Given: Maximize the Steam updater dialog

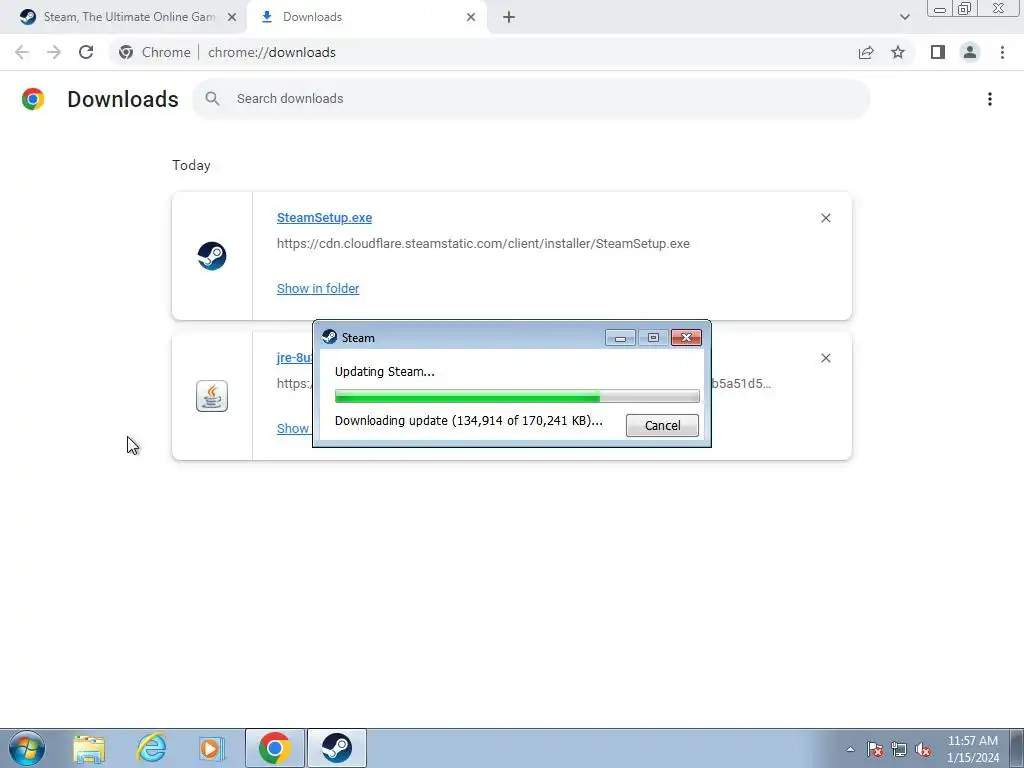Looking at the screenshot, I should (653, 338).
